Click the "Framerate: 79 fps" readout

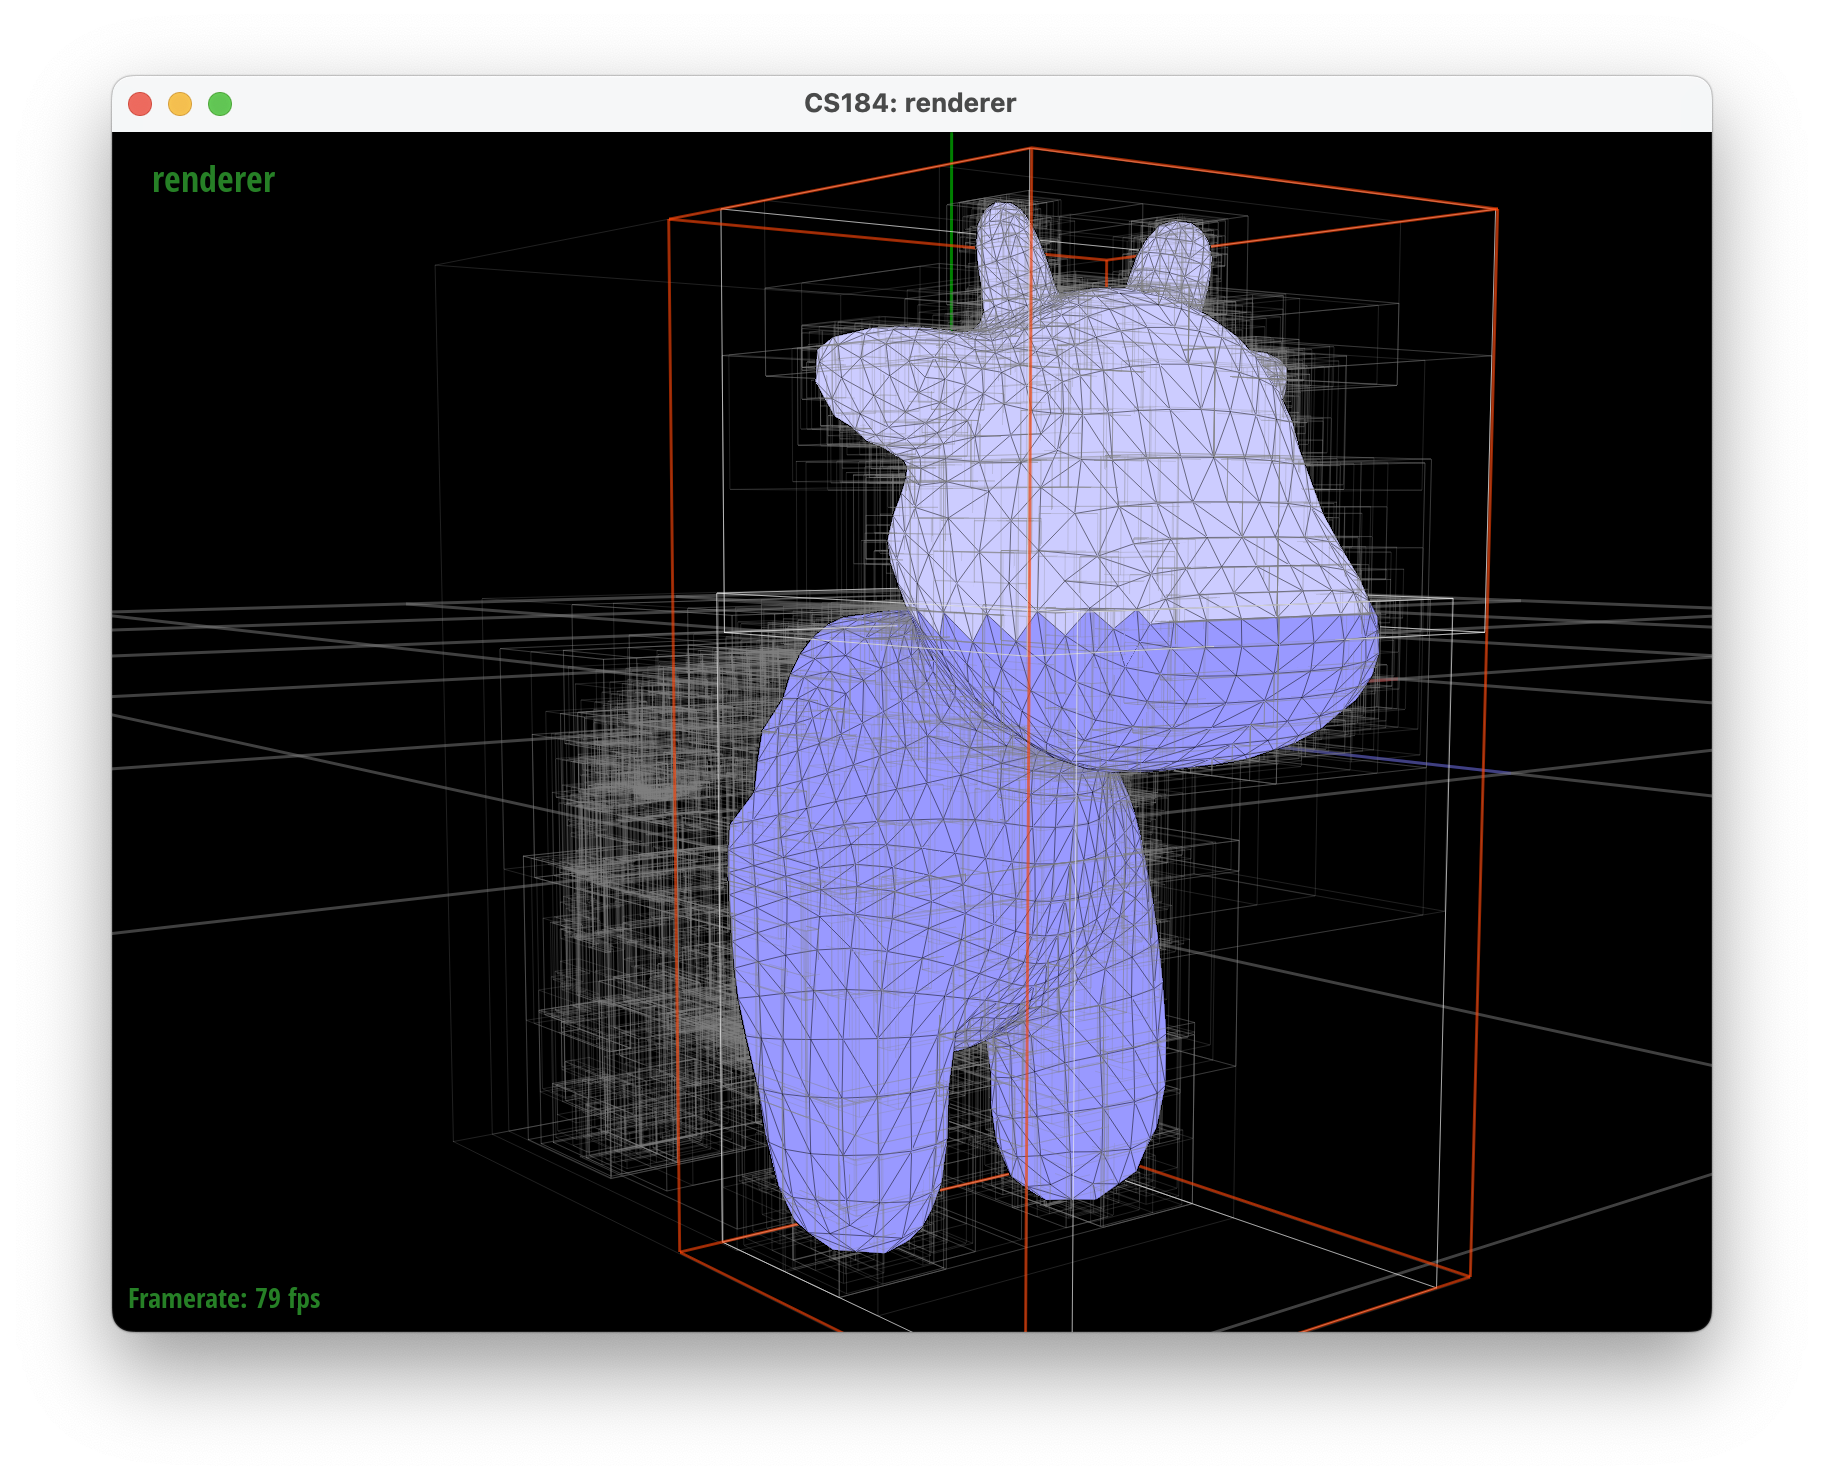pyautogui.click(x=224, y=1298)
